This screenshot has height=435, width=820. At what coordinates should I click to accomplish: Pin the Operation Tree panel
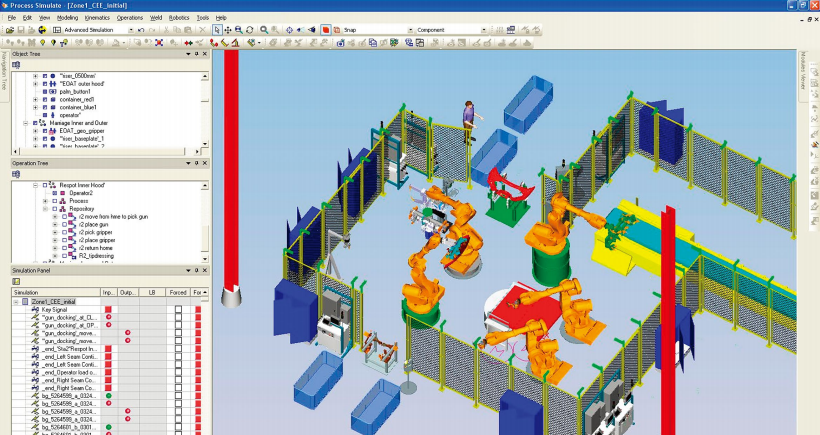[197, 163]
